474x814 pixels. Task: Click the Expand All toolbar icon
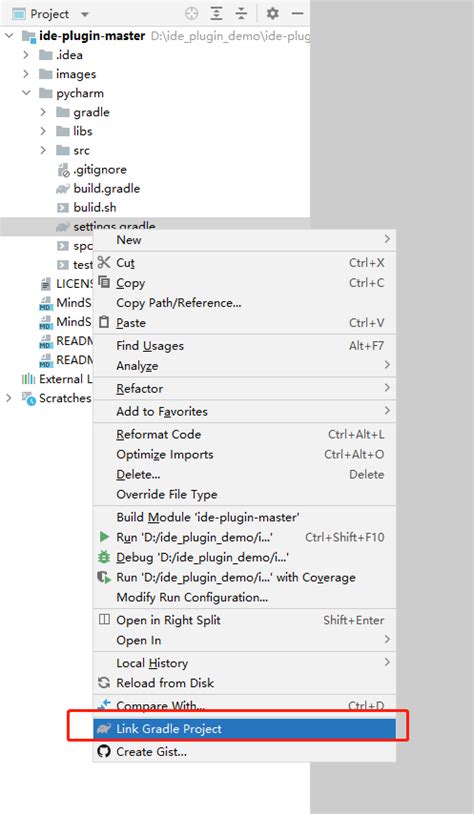point(216,14)
